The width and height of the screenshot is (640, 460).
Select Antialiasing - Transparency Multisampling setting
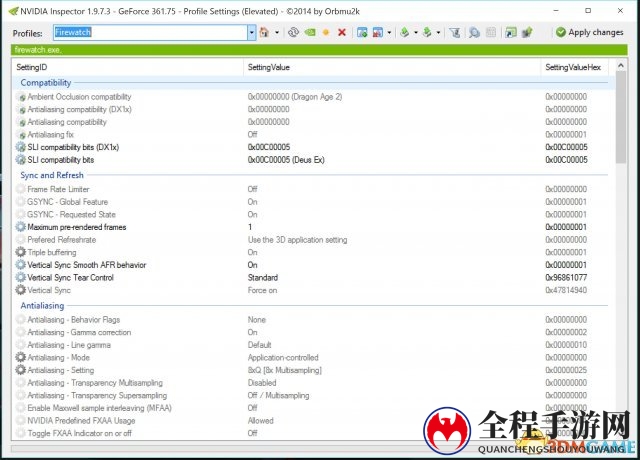pos(95,383)
